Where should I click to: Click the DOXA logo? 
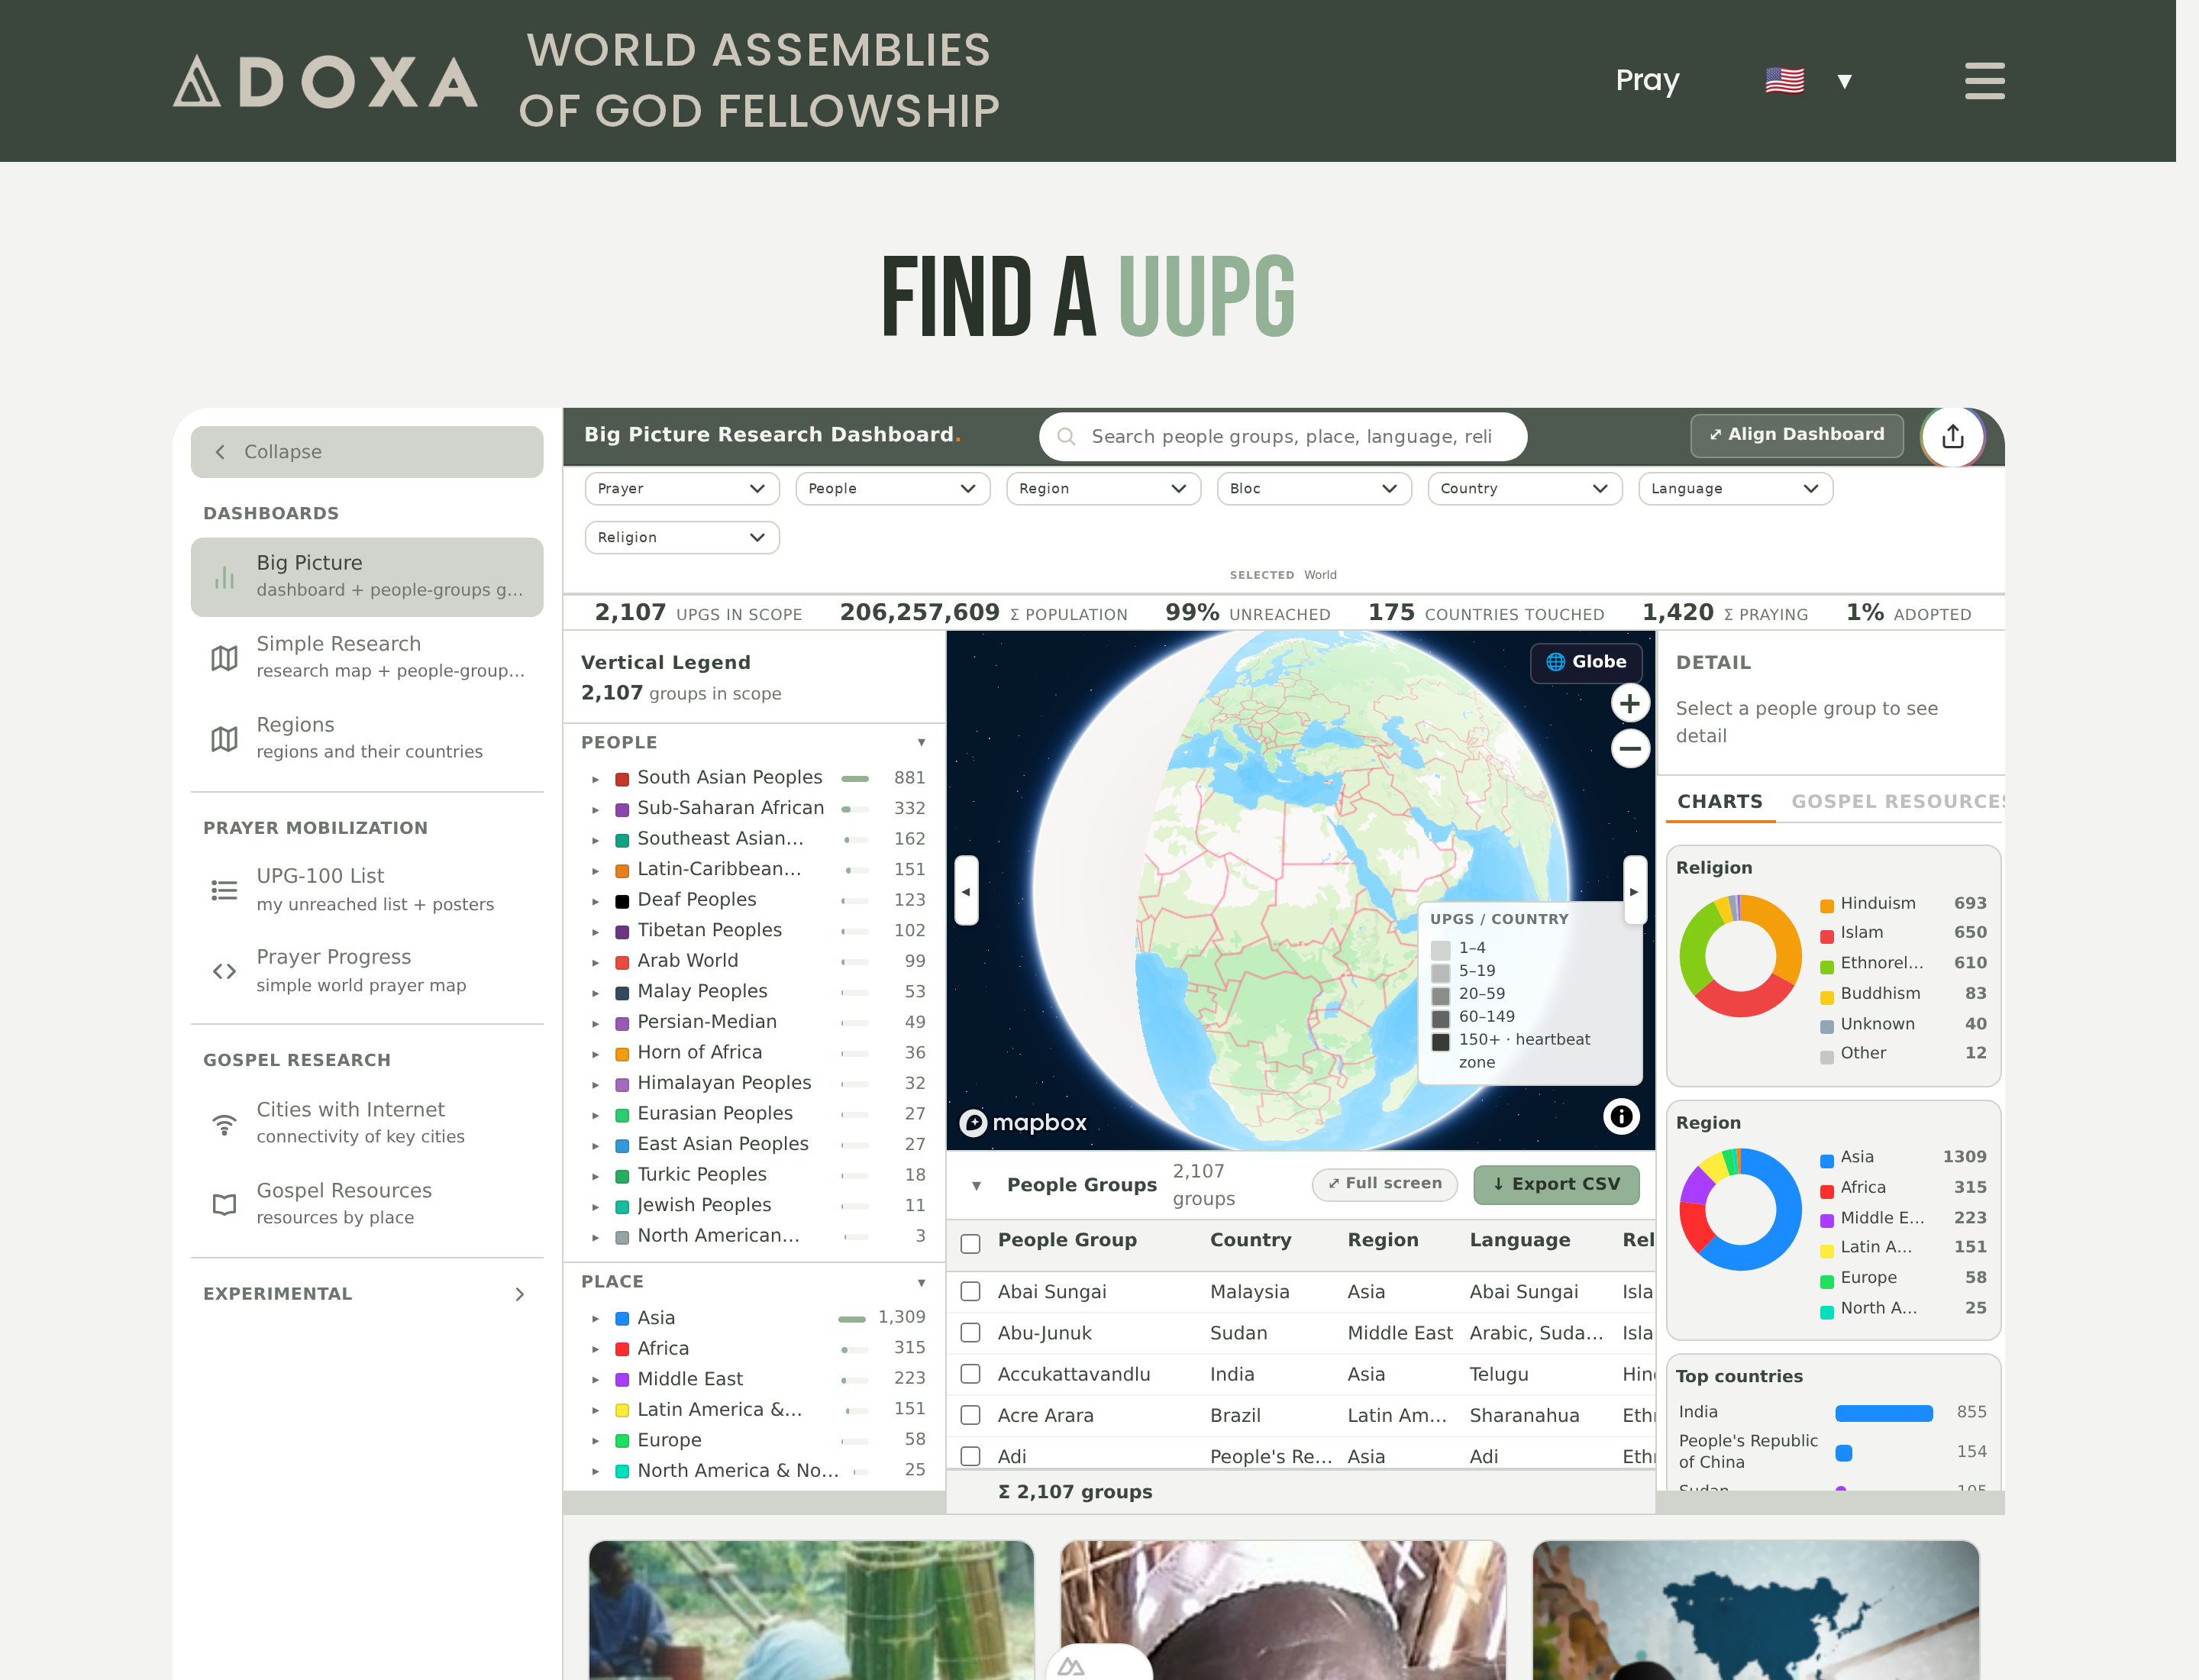pos(325,81)
